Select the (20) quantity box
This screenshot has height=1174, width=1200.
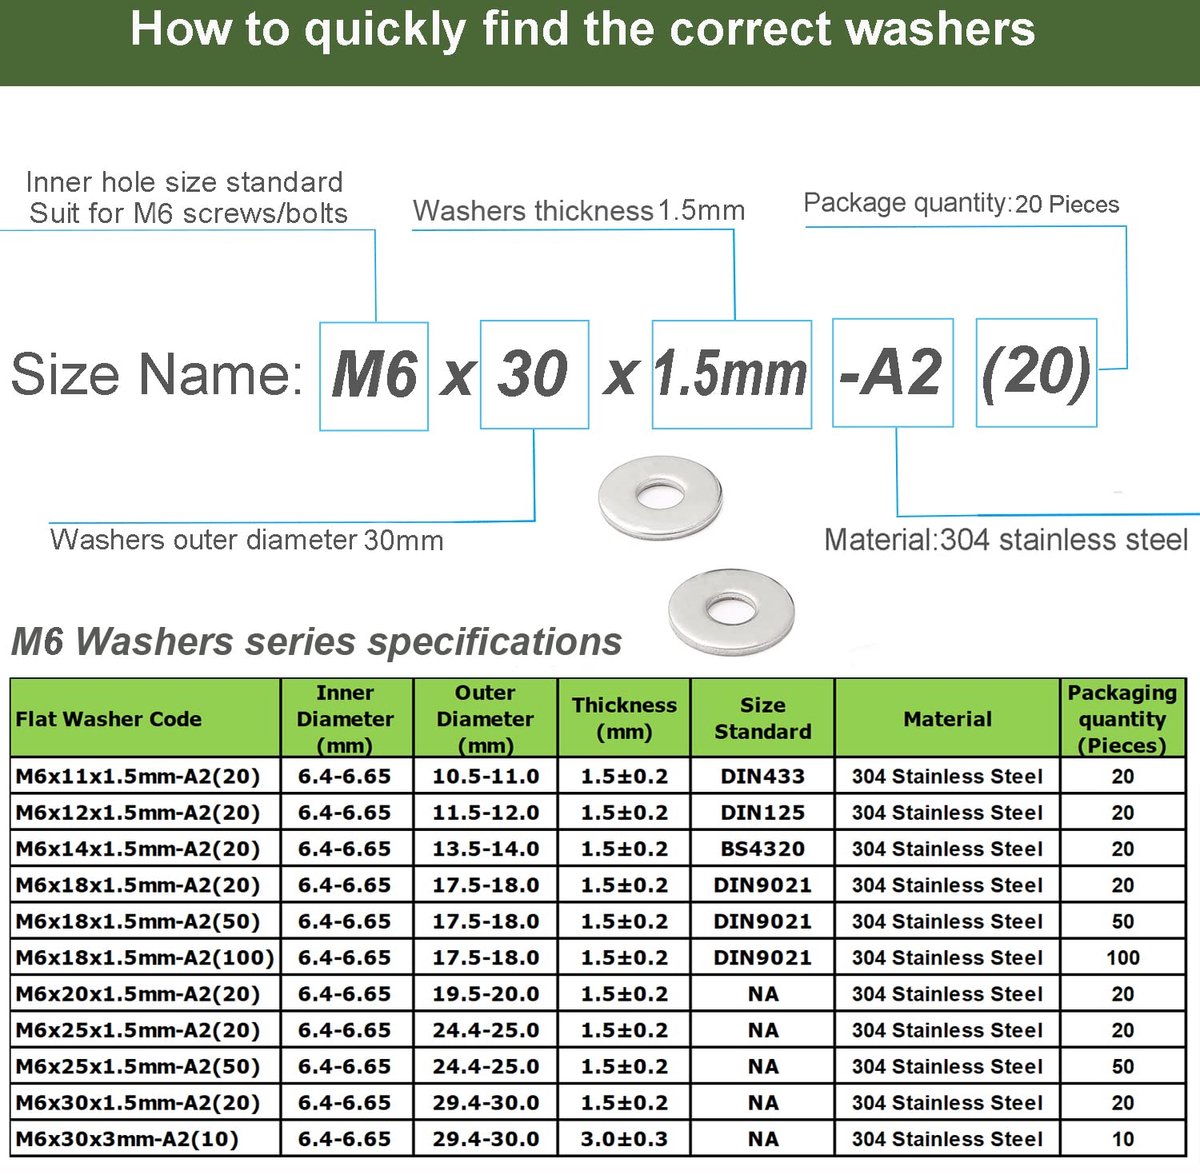1037,372
